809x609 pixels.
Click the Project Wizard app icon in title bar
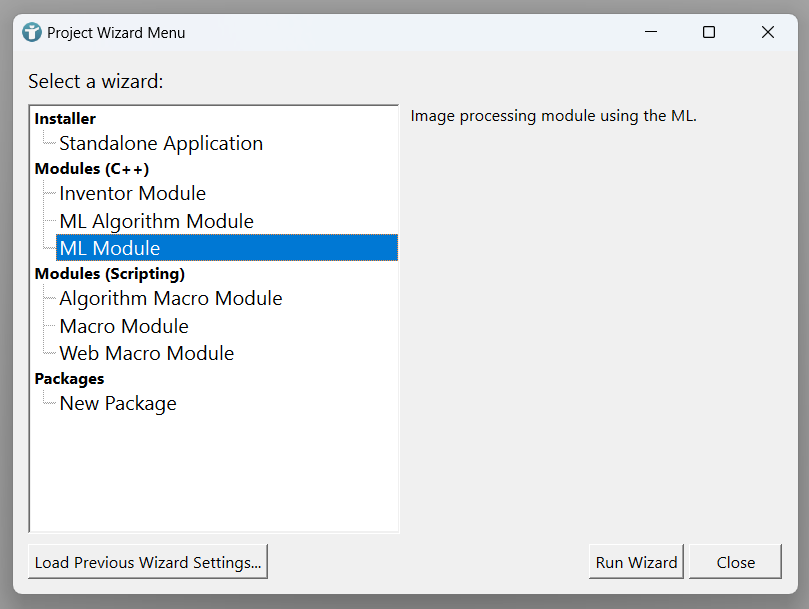[x=32, y=32]
